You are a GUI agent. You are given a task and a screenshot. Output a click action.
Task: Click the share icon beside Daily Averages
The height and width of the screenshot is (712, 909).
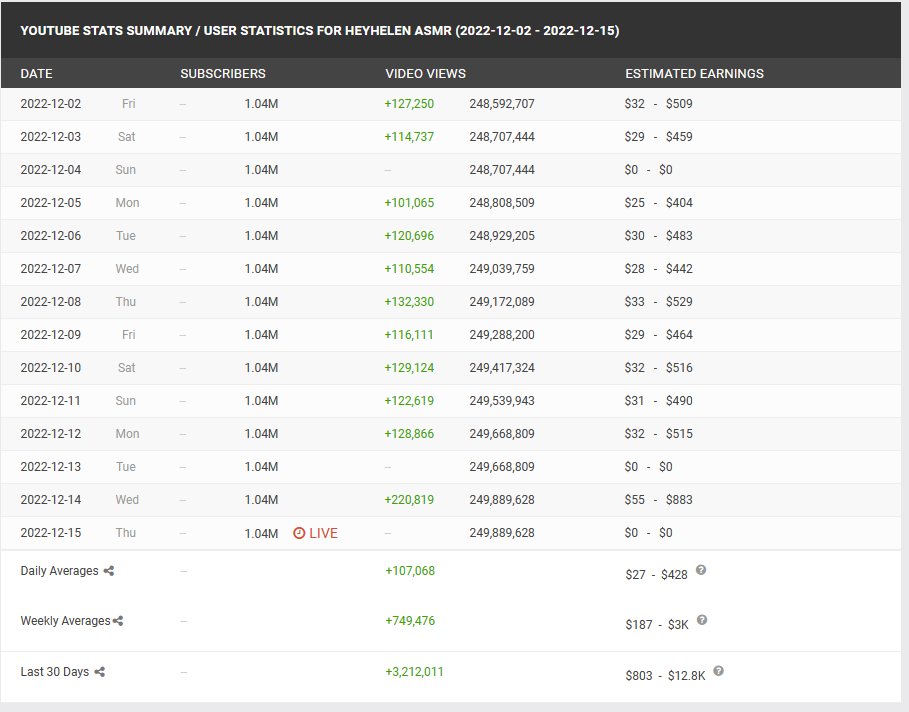pyautogui.click(x=108, y=571)
